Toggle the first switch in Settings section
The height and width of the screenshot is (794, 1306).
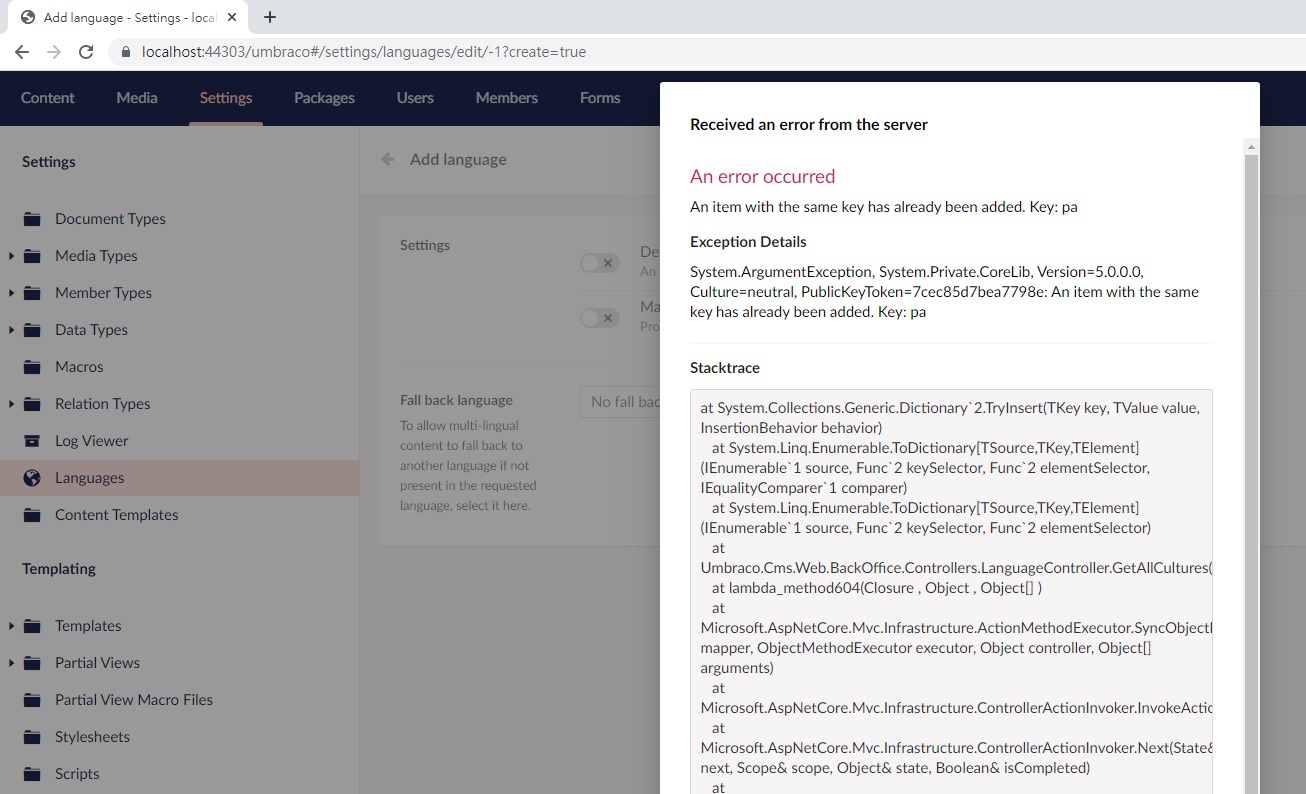point(600,263)
